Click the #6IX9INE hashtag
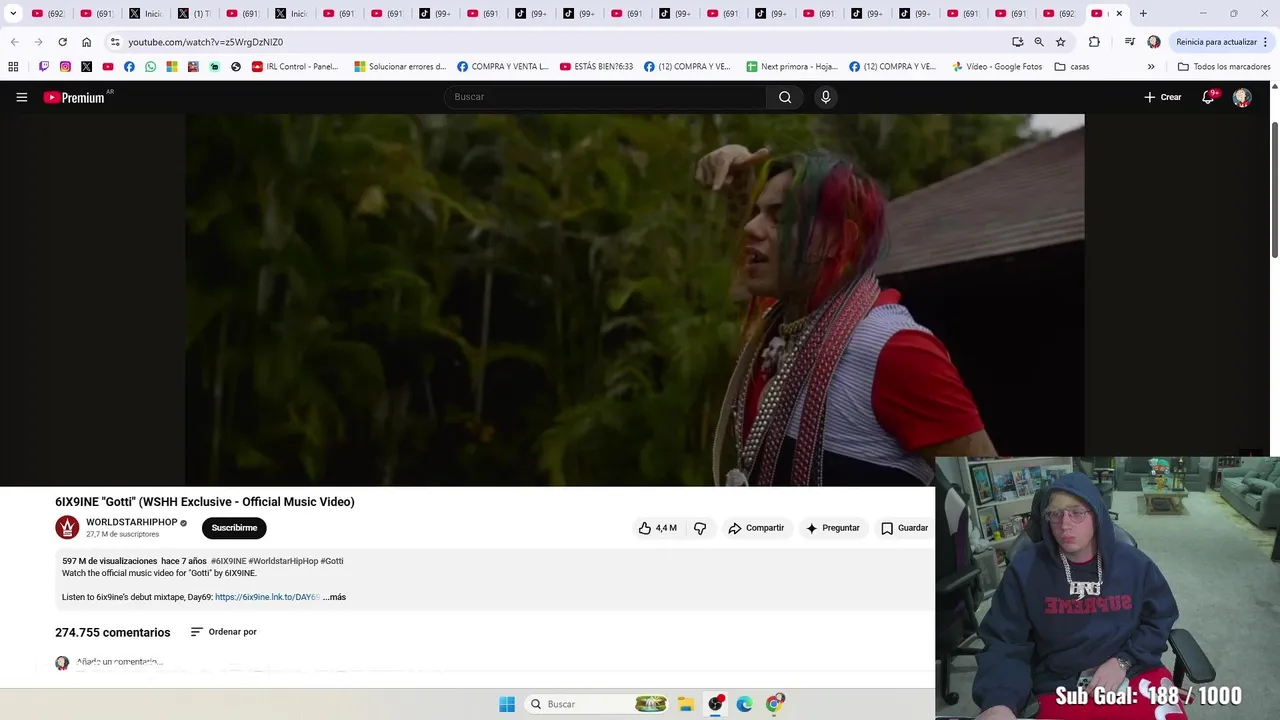Image resolution: width=1280 pixels, height=720 pixels. coord(228,561)
